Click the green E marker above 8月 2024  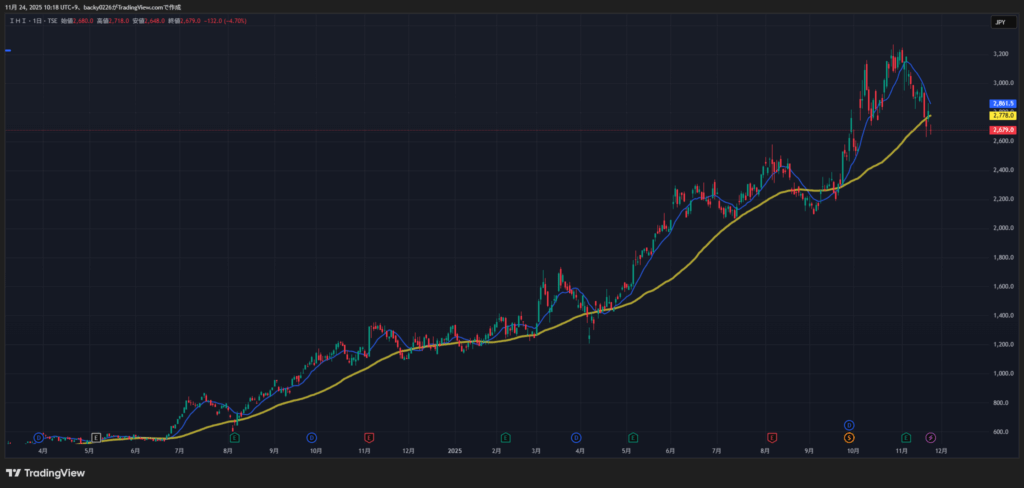pyautogui.click(x=235, y=437)
